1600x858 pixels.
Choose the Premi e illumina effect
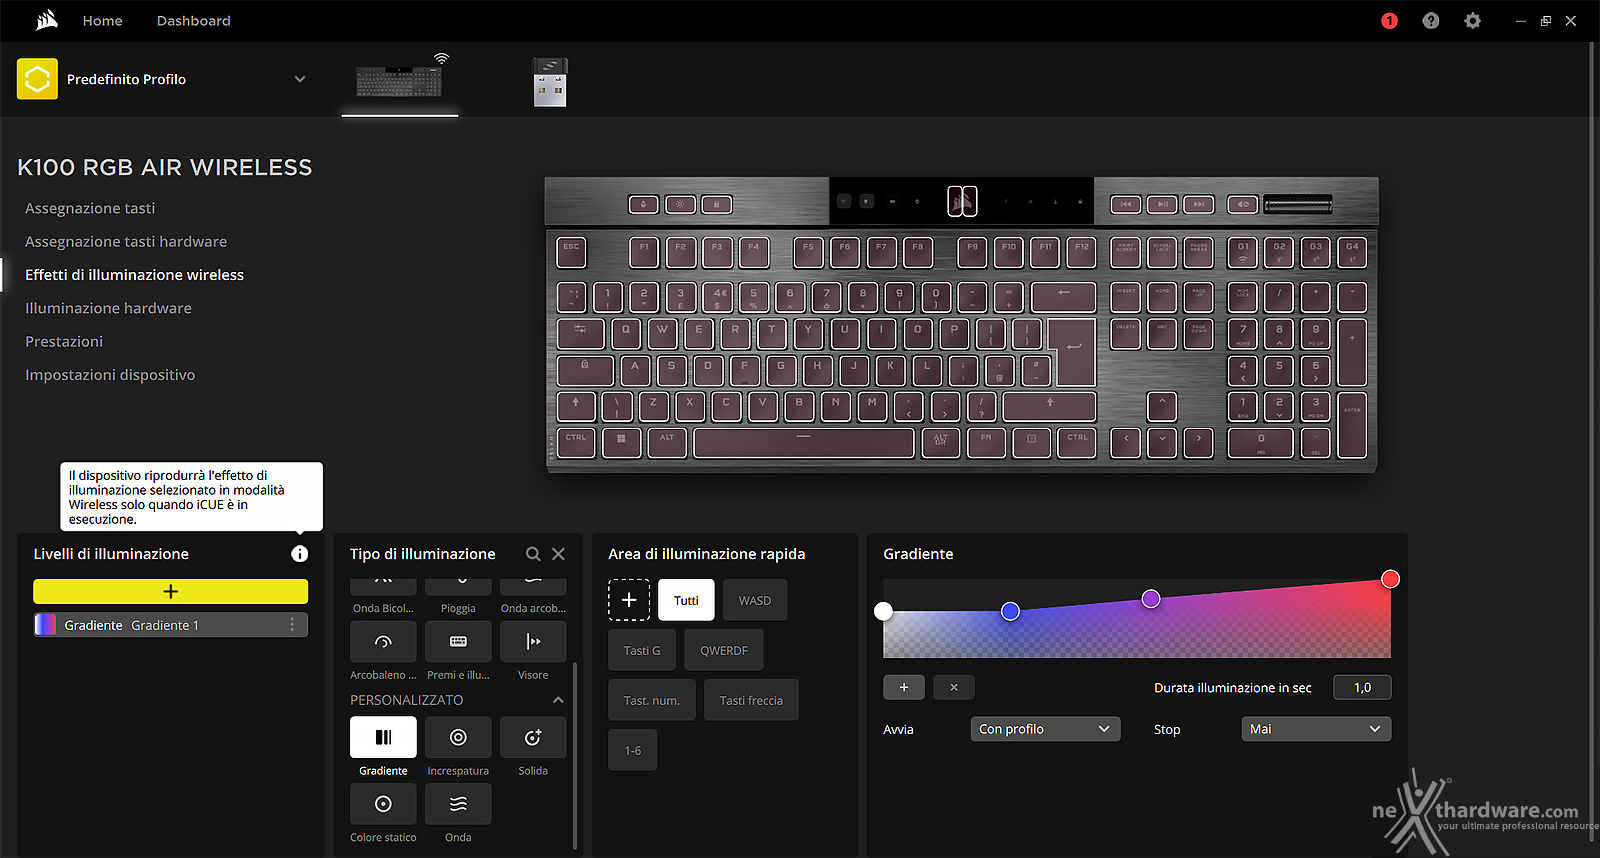tap(458, 642)
